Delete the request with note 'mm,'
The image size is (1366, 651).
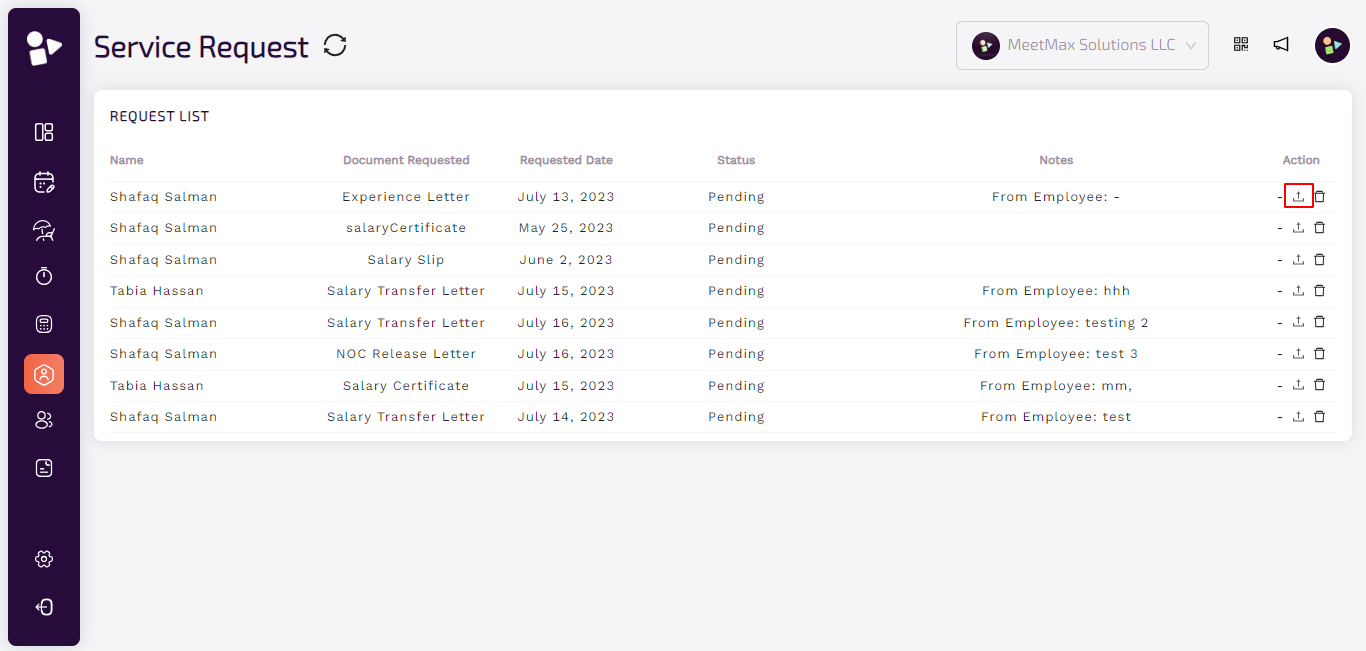[x=1319, y=386]
